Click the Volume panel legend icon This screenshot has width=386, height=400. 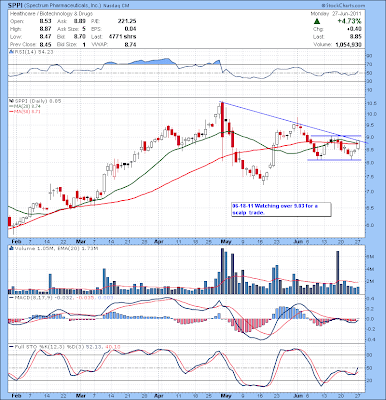click(11, 248)
